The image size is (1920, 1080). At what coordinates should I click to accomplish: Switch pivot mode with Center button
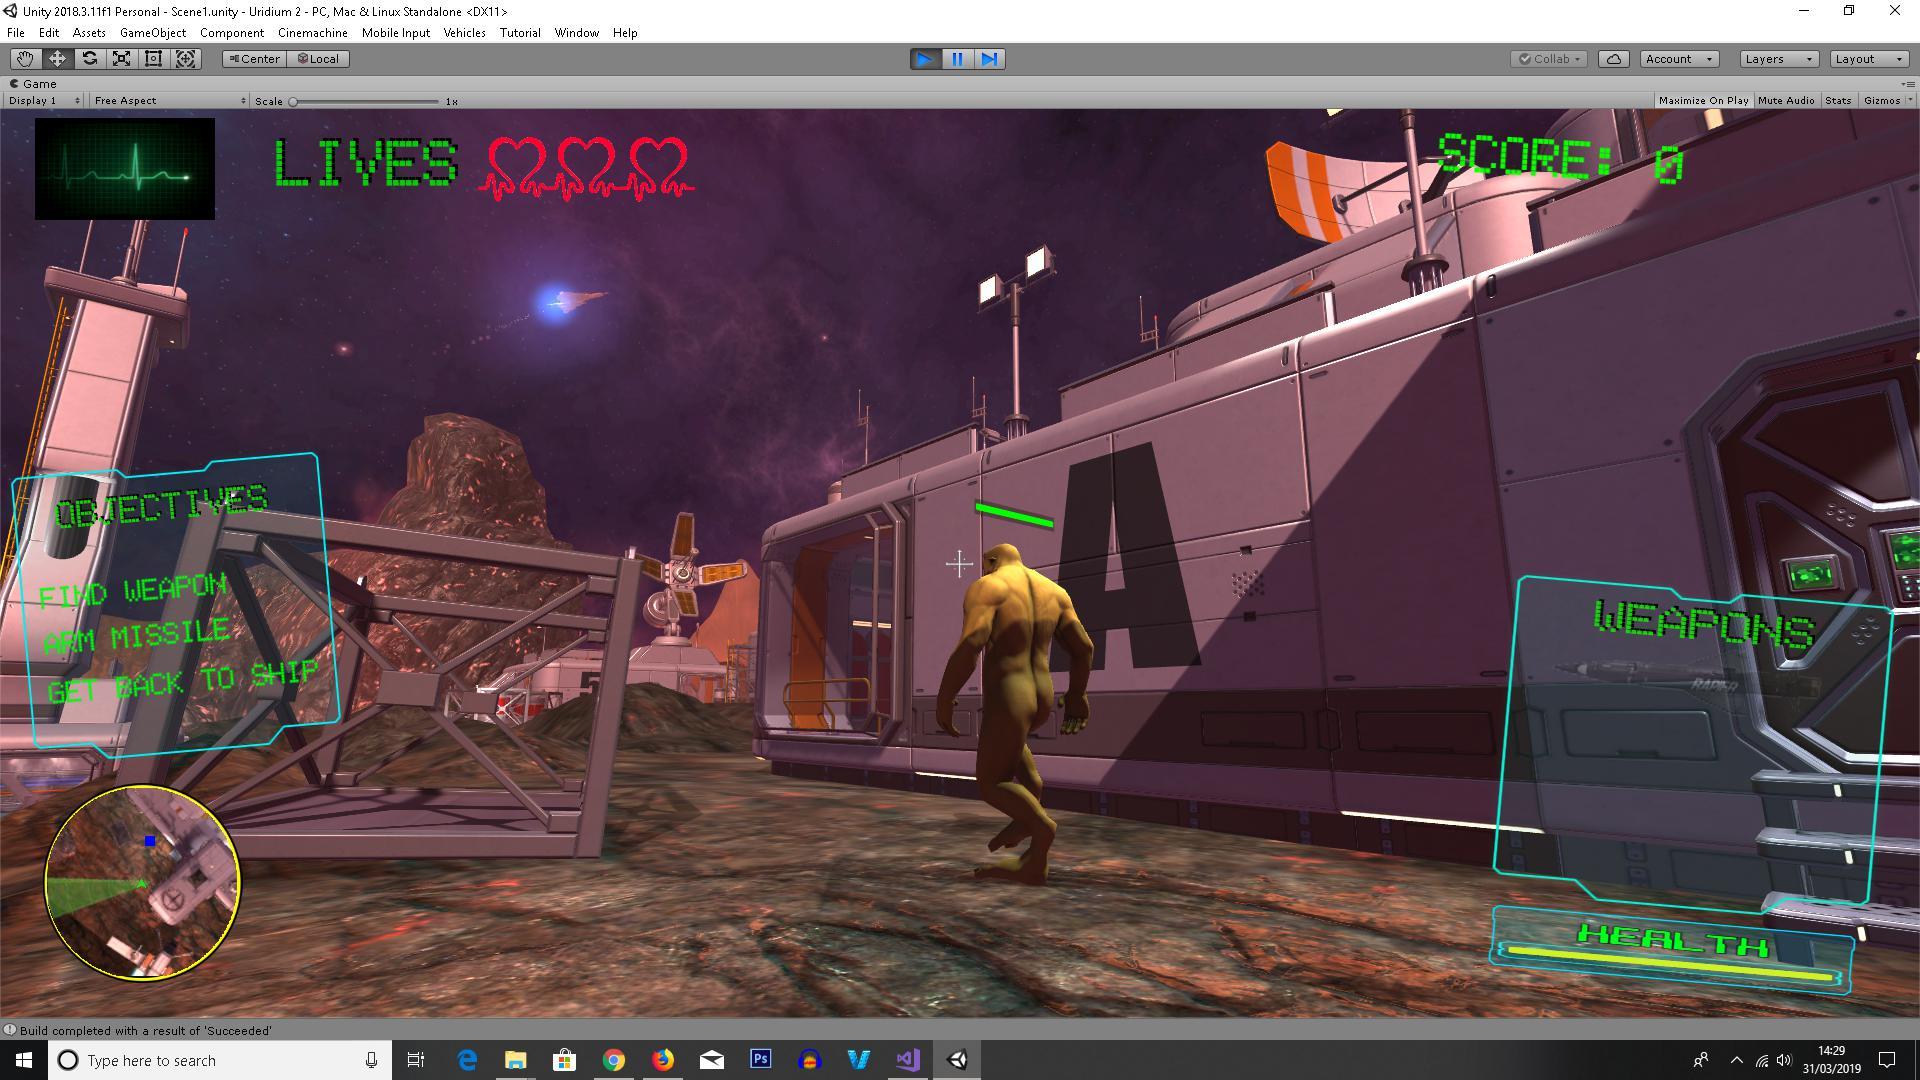pos(255,59)
